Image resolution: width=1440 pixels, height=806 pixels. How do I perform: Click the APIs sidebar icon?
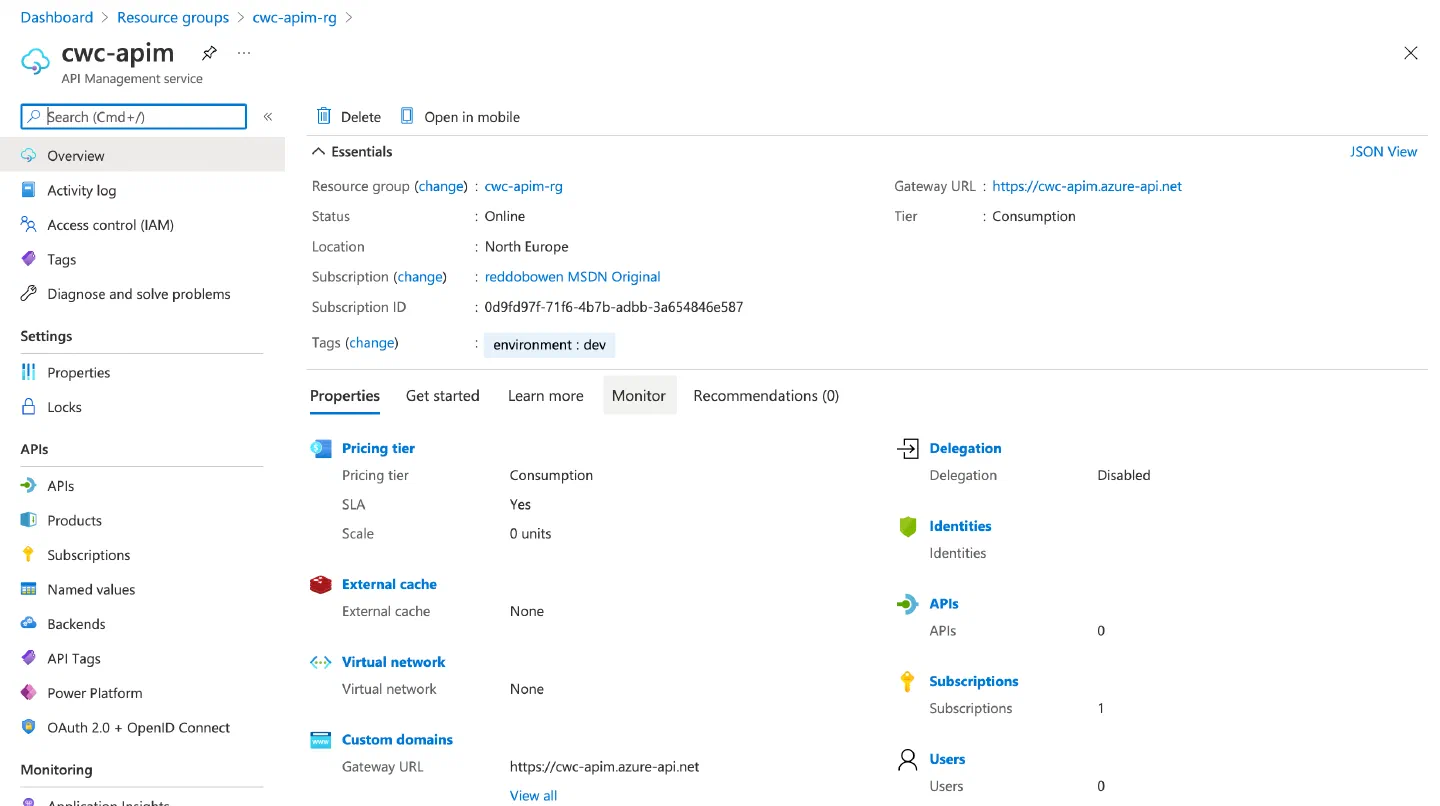click(x=29, y=486)
